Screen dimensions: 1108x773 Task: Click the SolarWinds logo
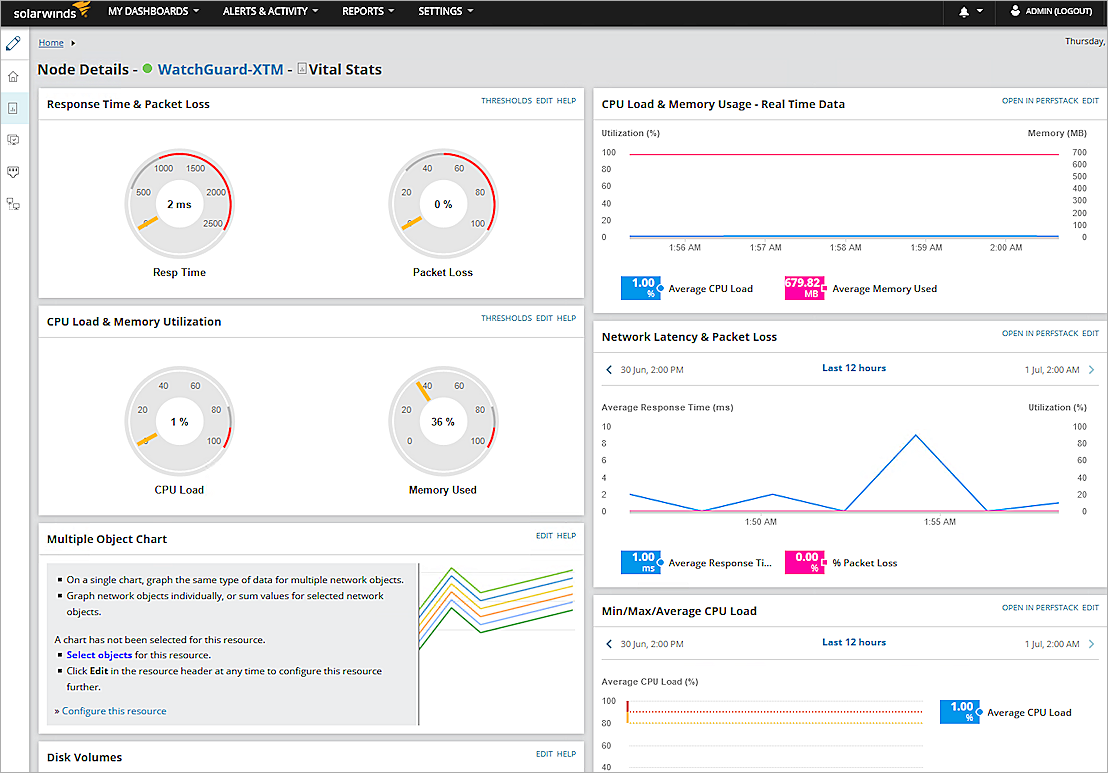(51, 11)
